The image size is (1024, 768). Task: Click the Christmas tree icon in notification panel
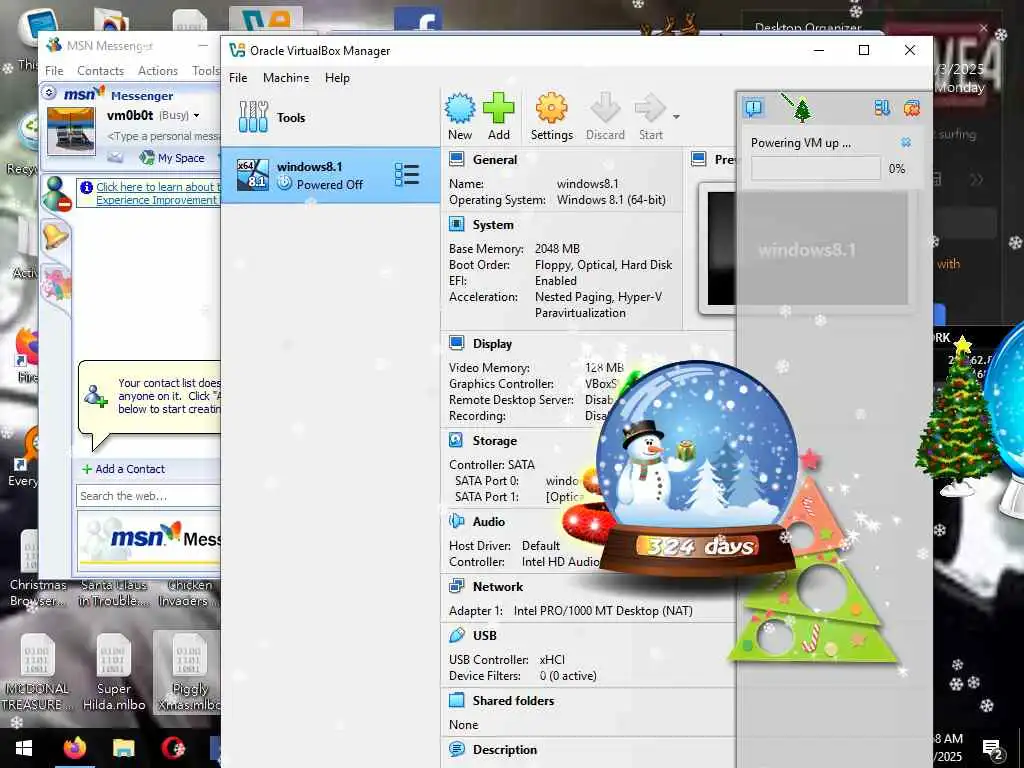[x=801, y=108]
